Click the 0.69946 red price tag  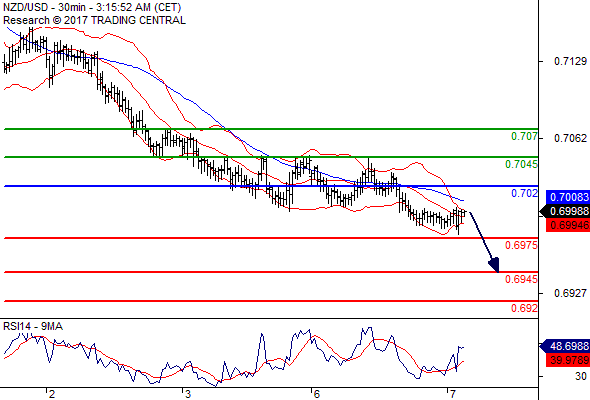(x=568, y=225)
